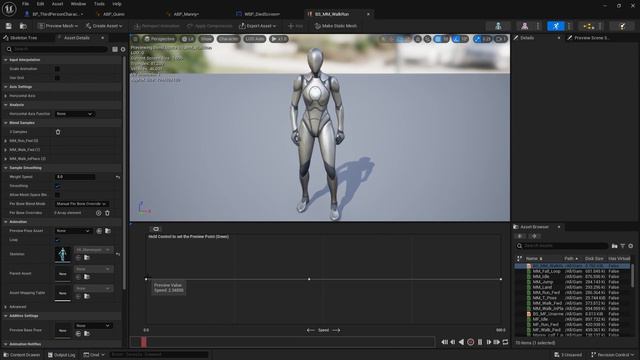
Task: Use selected asset for Preview Pose Asset
Action: click(x=99, y=231)
